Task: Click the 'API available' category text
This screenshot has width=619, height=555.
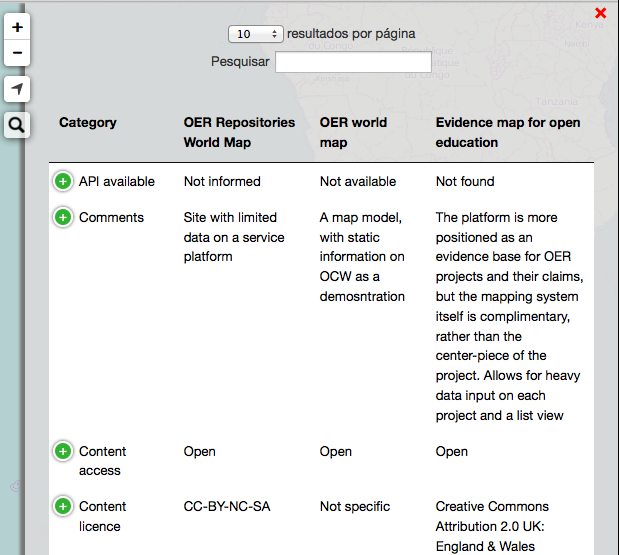Action: tap(117, 182)
